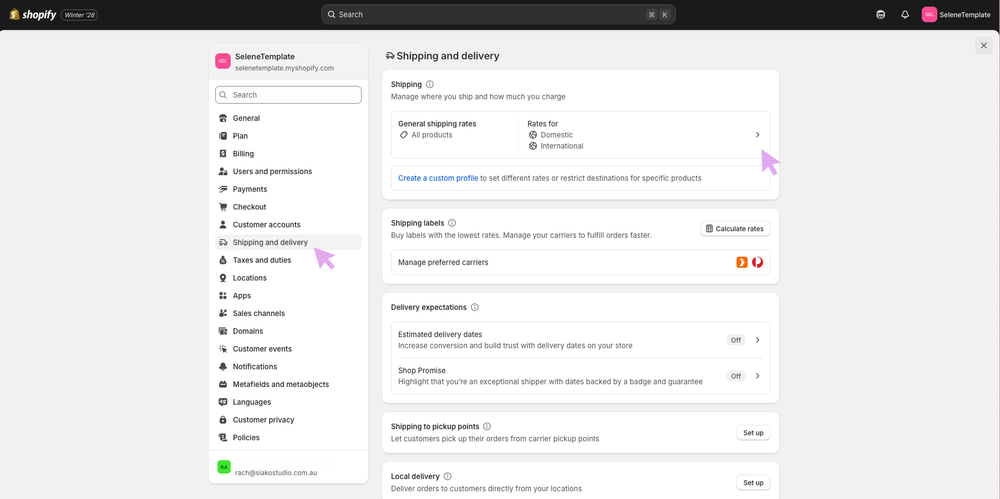Click the notifications bell icon

pyautogui.click(x=905, y=15)
